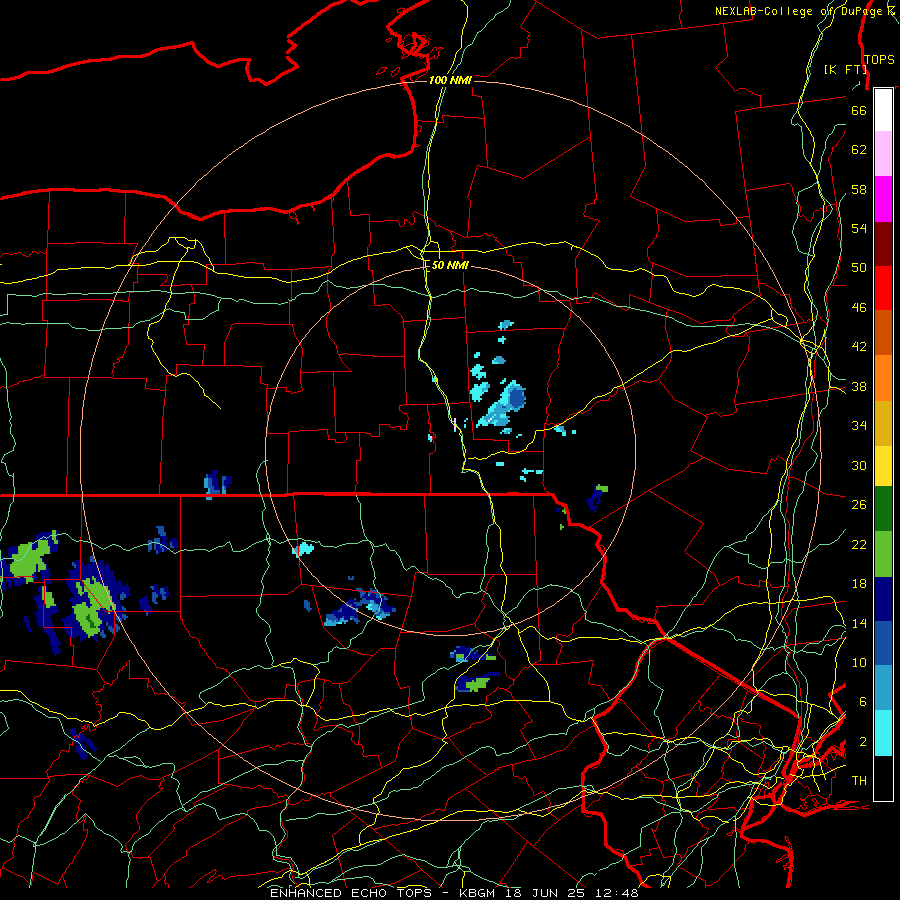The height and width of the screenshot is (900, 900).
Task: Click the legend value 2
Action: [x=862, y=742]
